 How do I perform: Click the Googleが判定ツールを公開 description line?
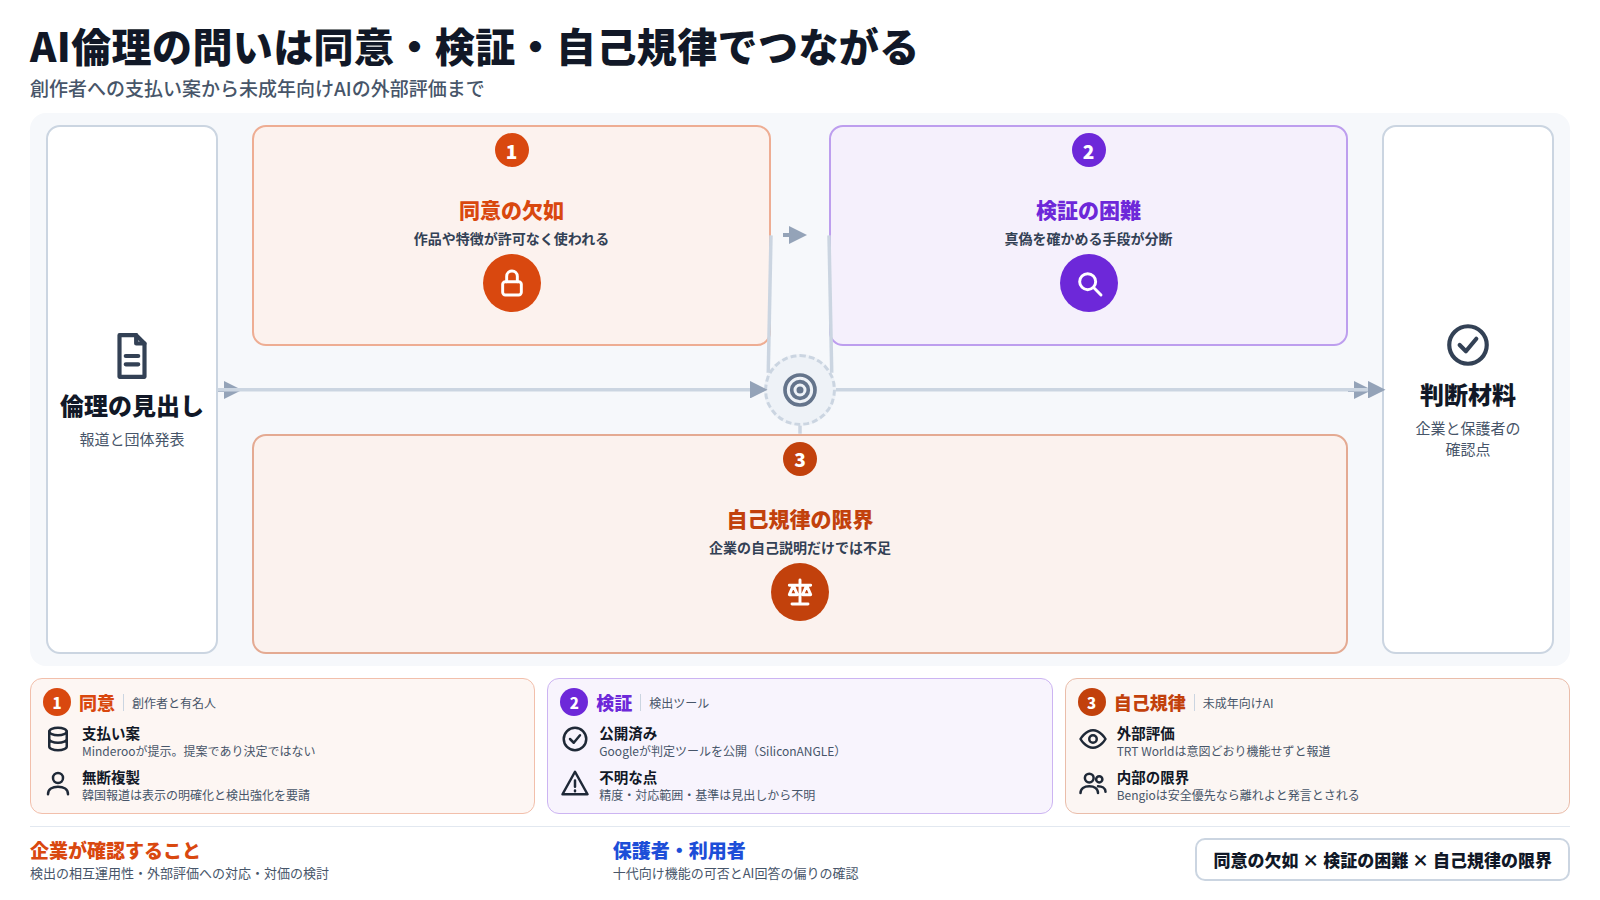click(719, 751)
